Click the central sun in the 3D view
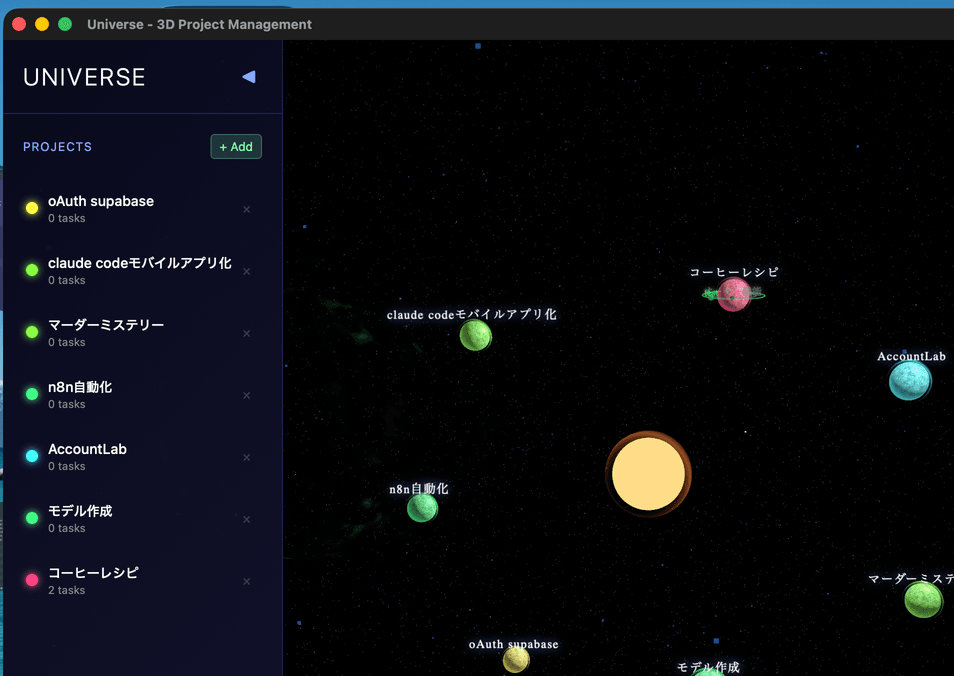The width and height of the screenshot is (954, 676). pos(648,473)
